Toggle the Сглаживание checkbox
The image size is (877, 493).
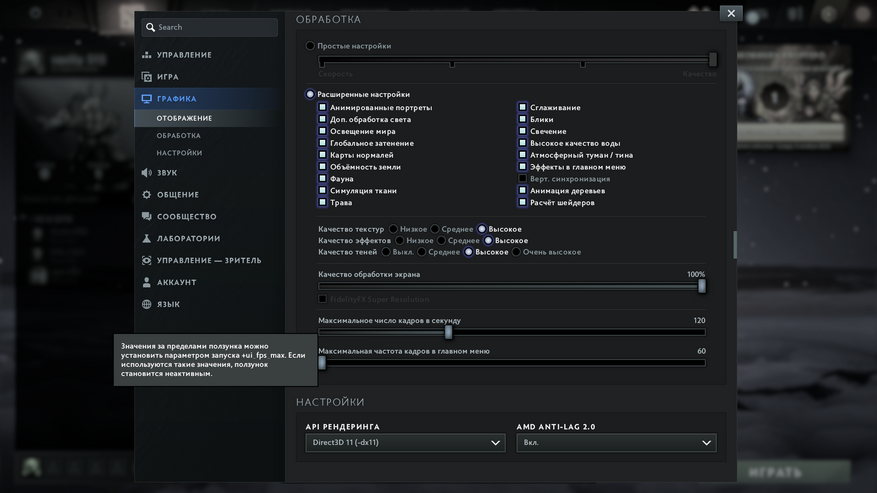(522, 108)
